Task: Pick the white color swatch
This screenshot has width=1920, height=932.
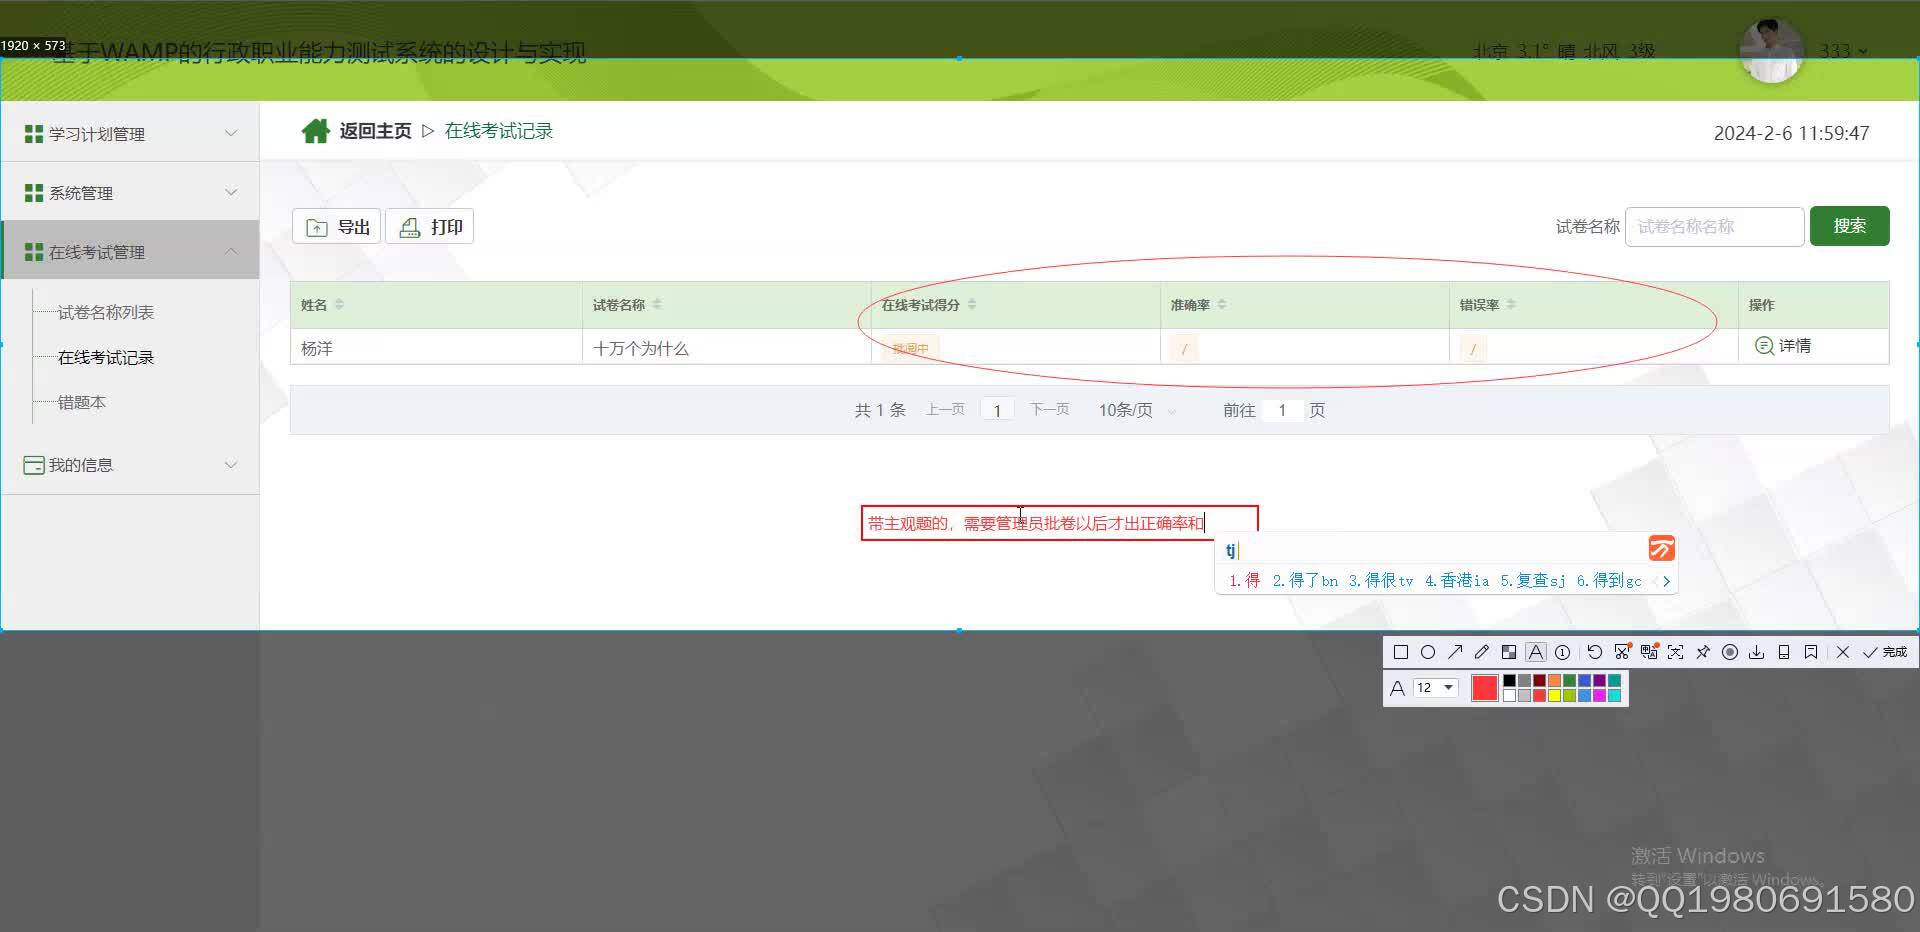Action: pos(1509,696)
